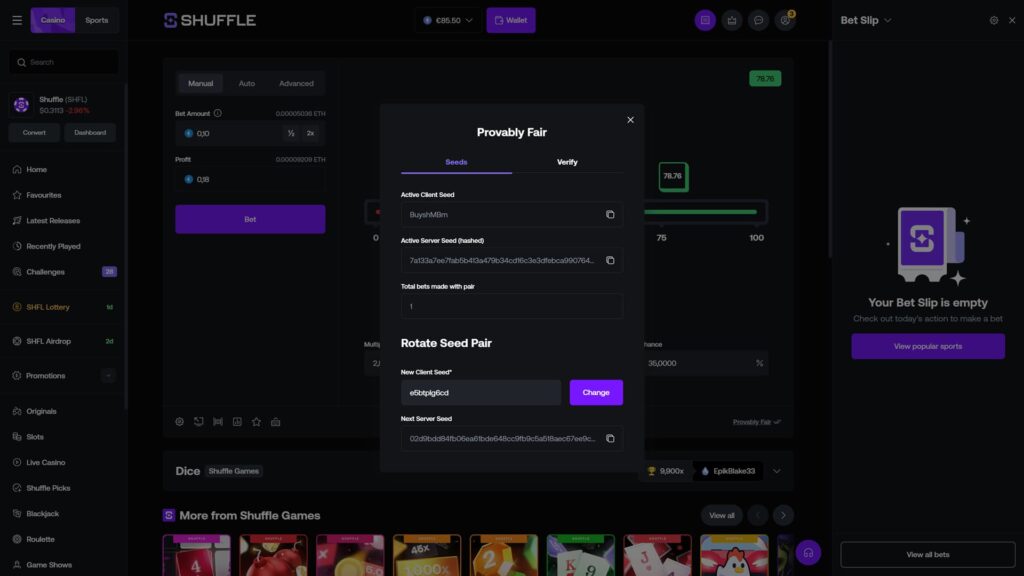Expand the Dice game info chevron
The width and height of the screenshot is (1024, 576).
coord(776,471)
